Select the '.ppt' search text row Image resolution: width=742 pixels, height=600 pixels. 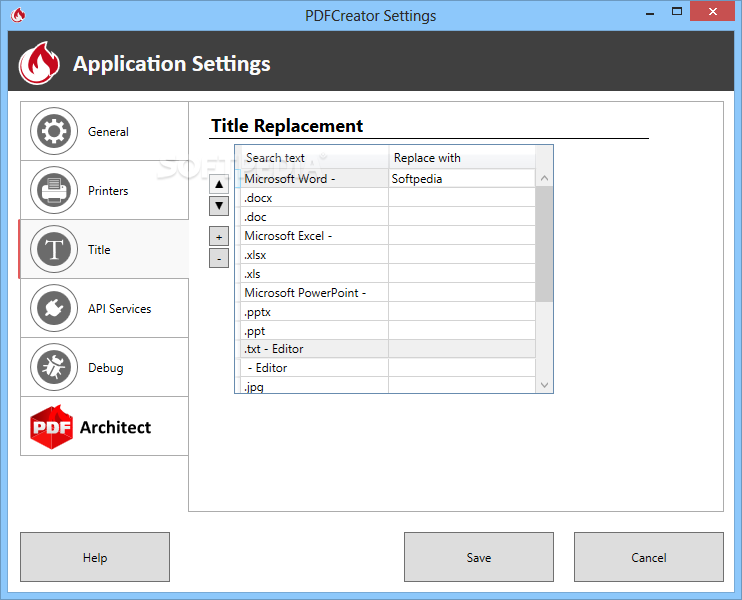point(388,330)
